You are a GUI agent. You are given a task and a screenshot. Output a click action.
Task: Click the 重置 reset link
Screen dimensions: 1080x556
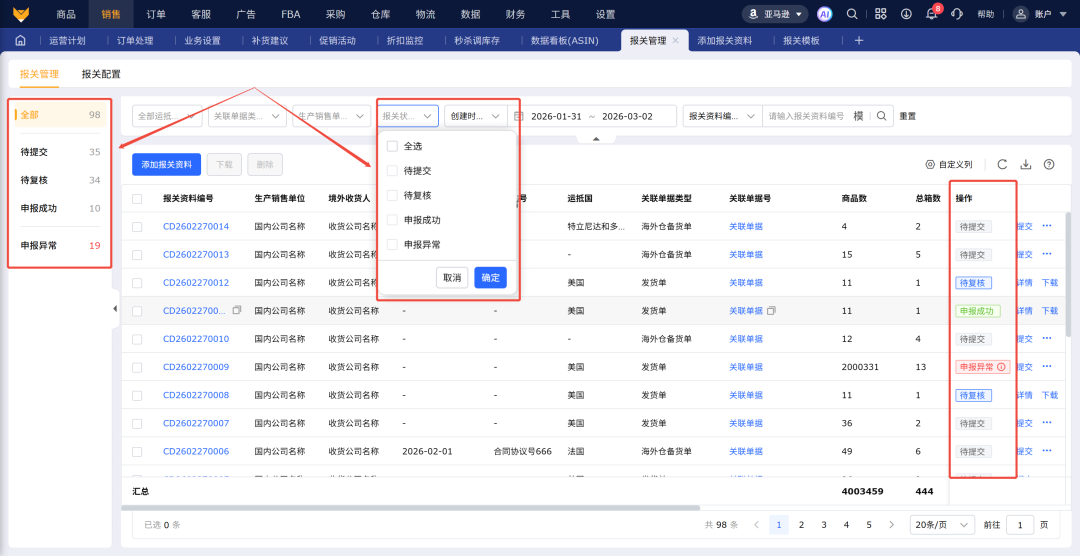point(908,116)
